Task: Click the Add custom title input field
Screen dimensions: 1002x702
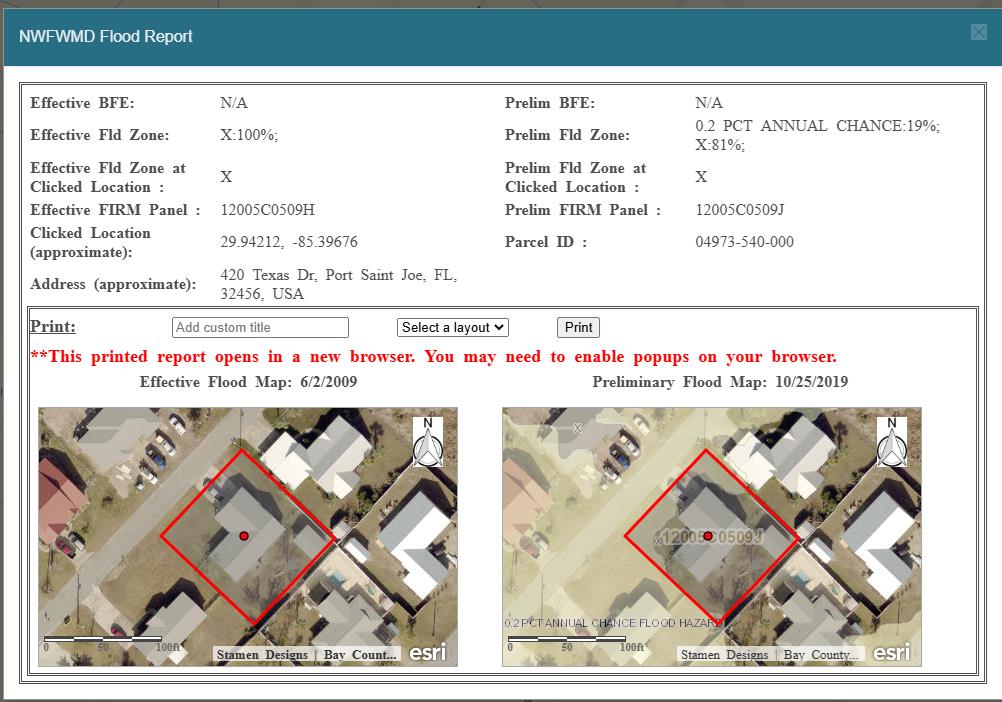Action: [x=260, y=328]
